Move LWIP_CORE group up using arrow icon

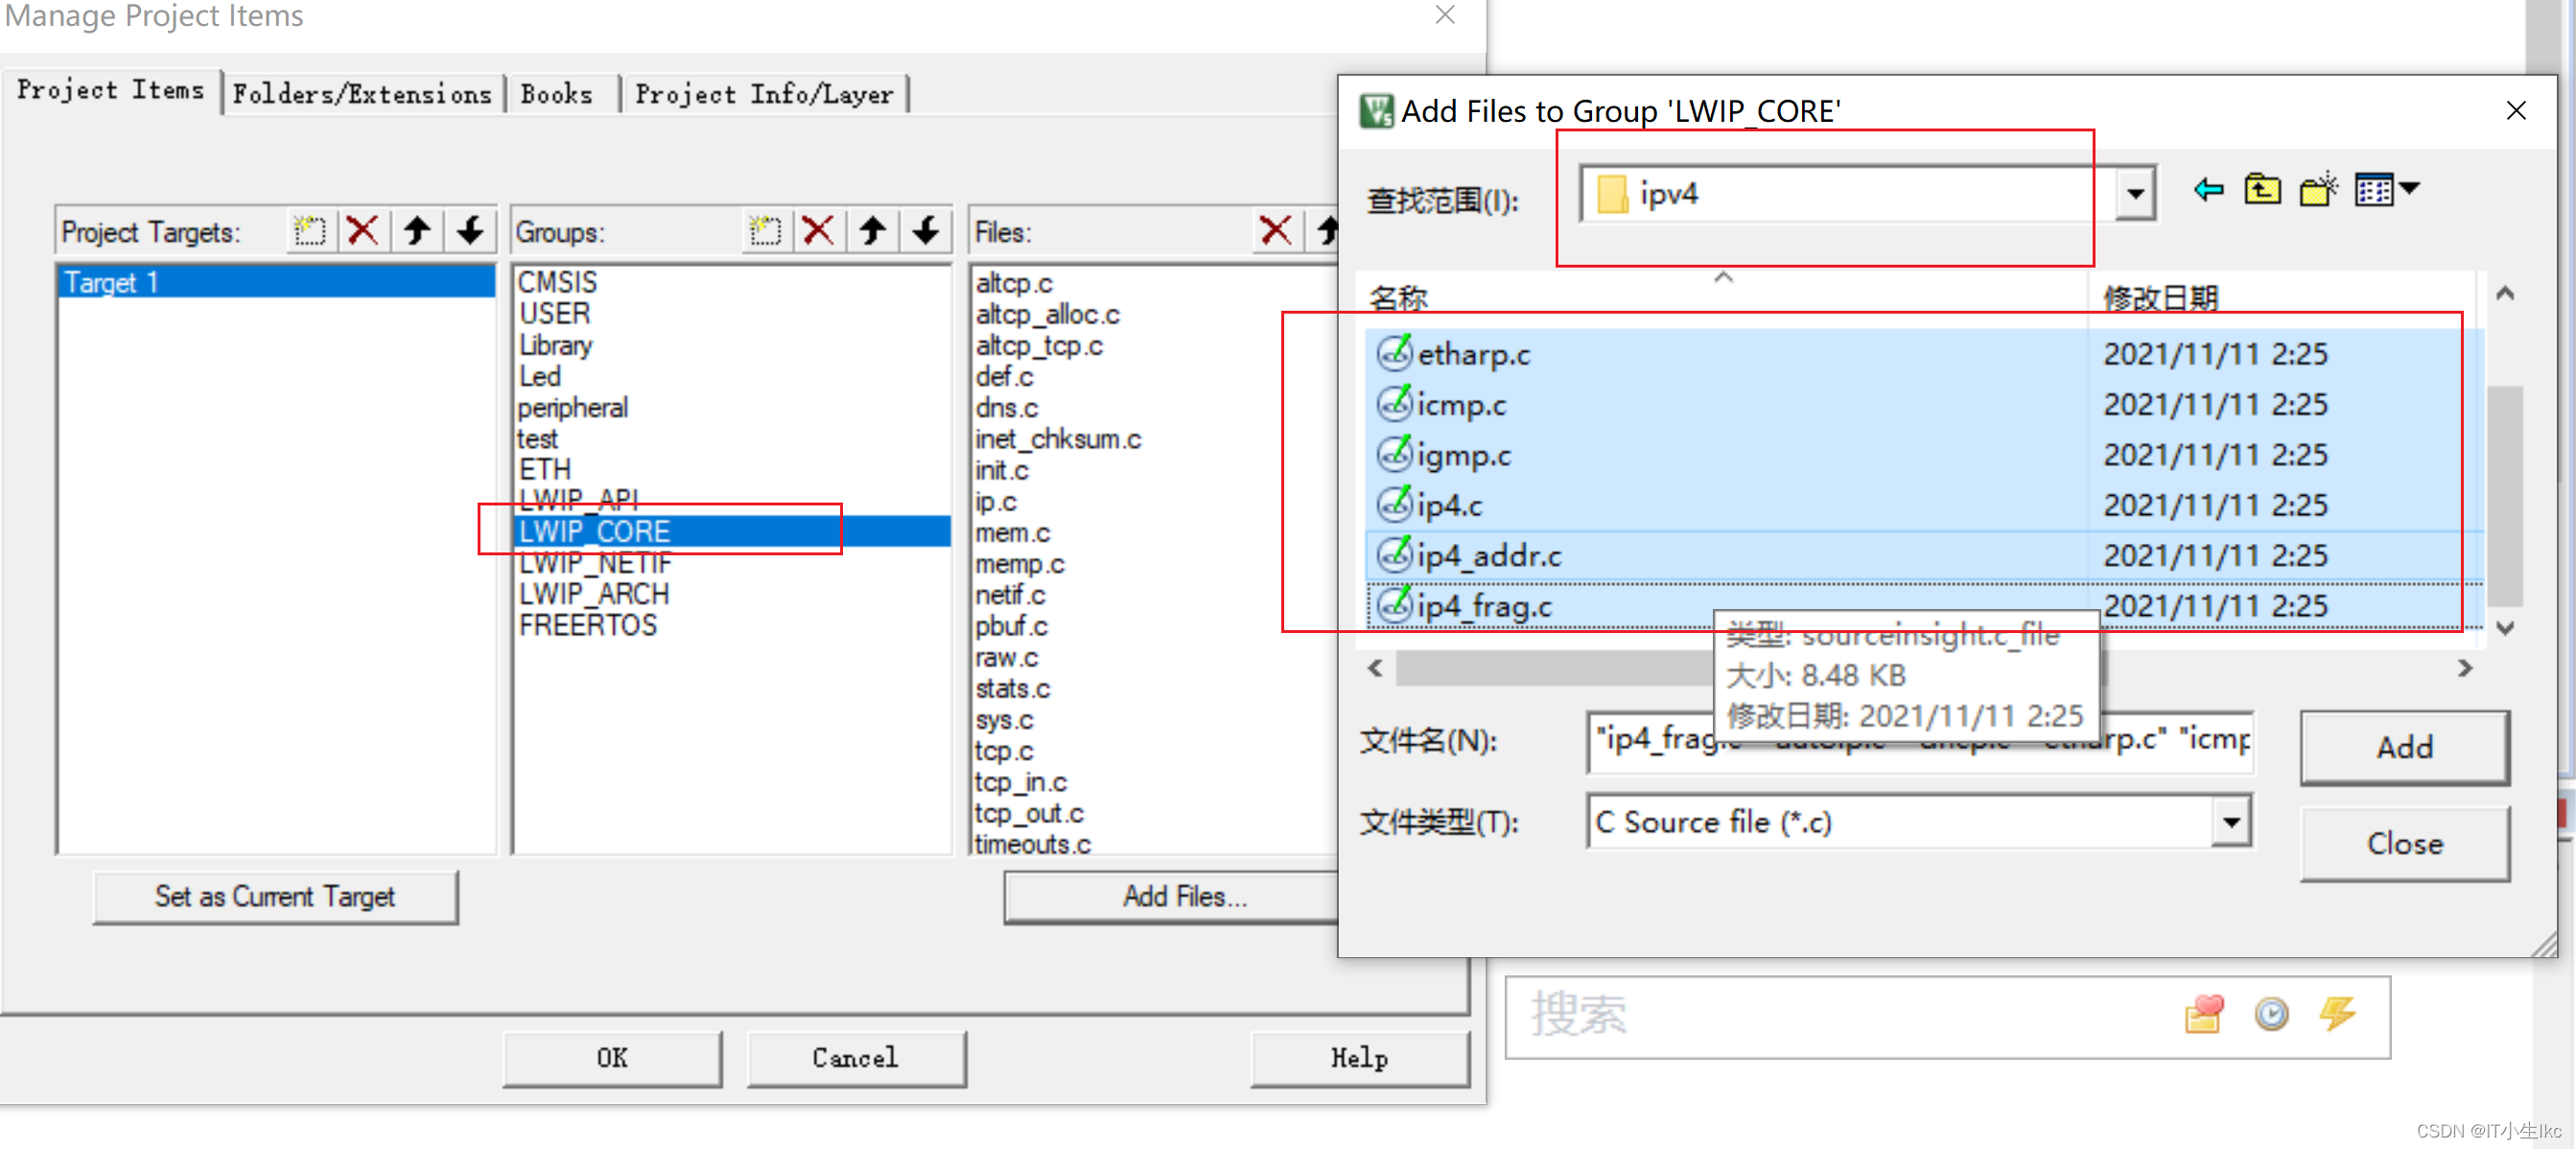(872, 231)
